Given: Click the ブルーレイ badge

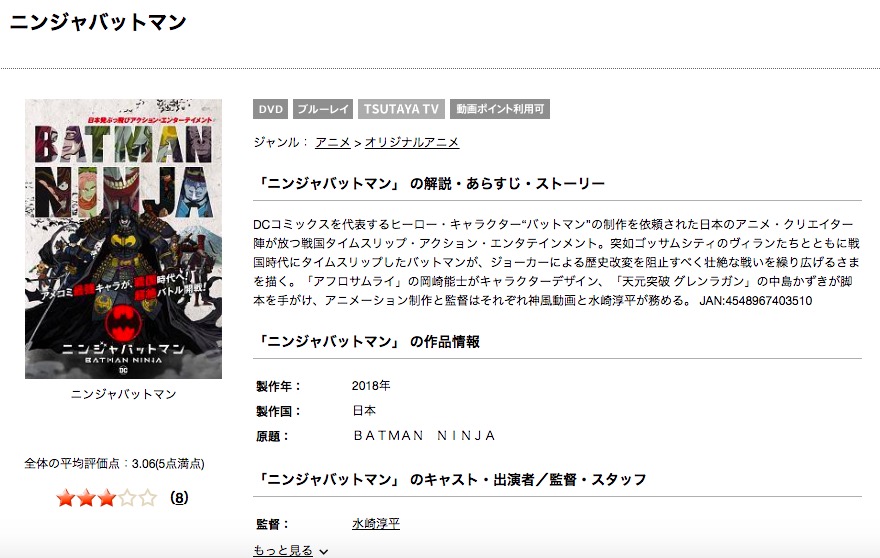Looking at the screenshot, I should click(x=323, y=109).
